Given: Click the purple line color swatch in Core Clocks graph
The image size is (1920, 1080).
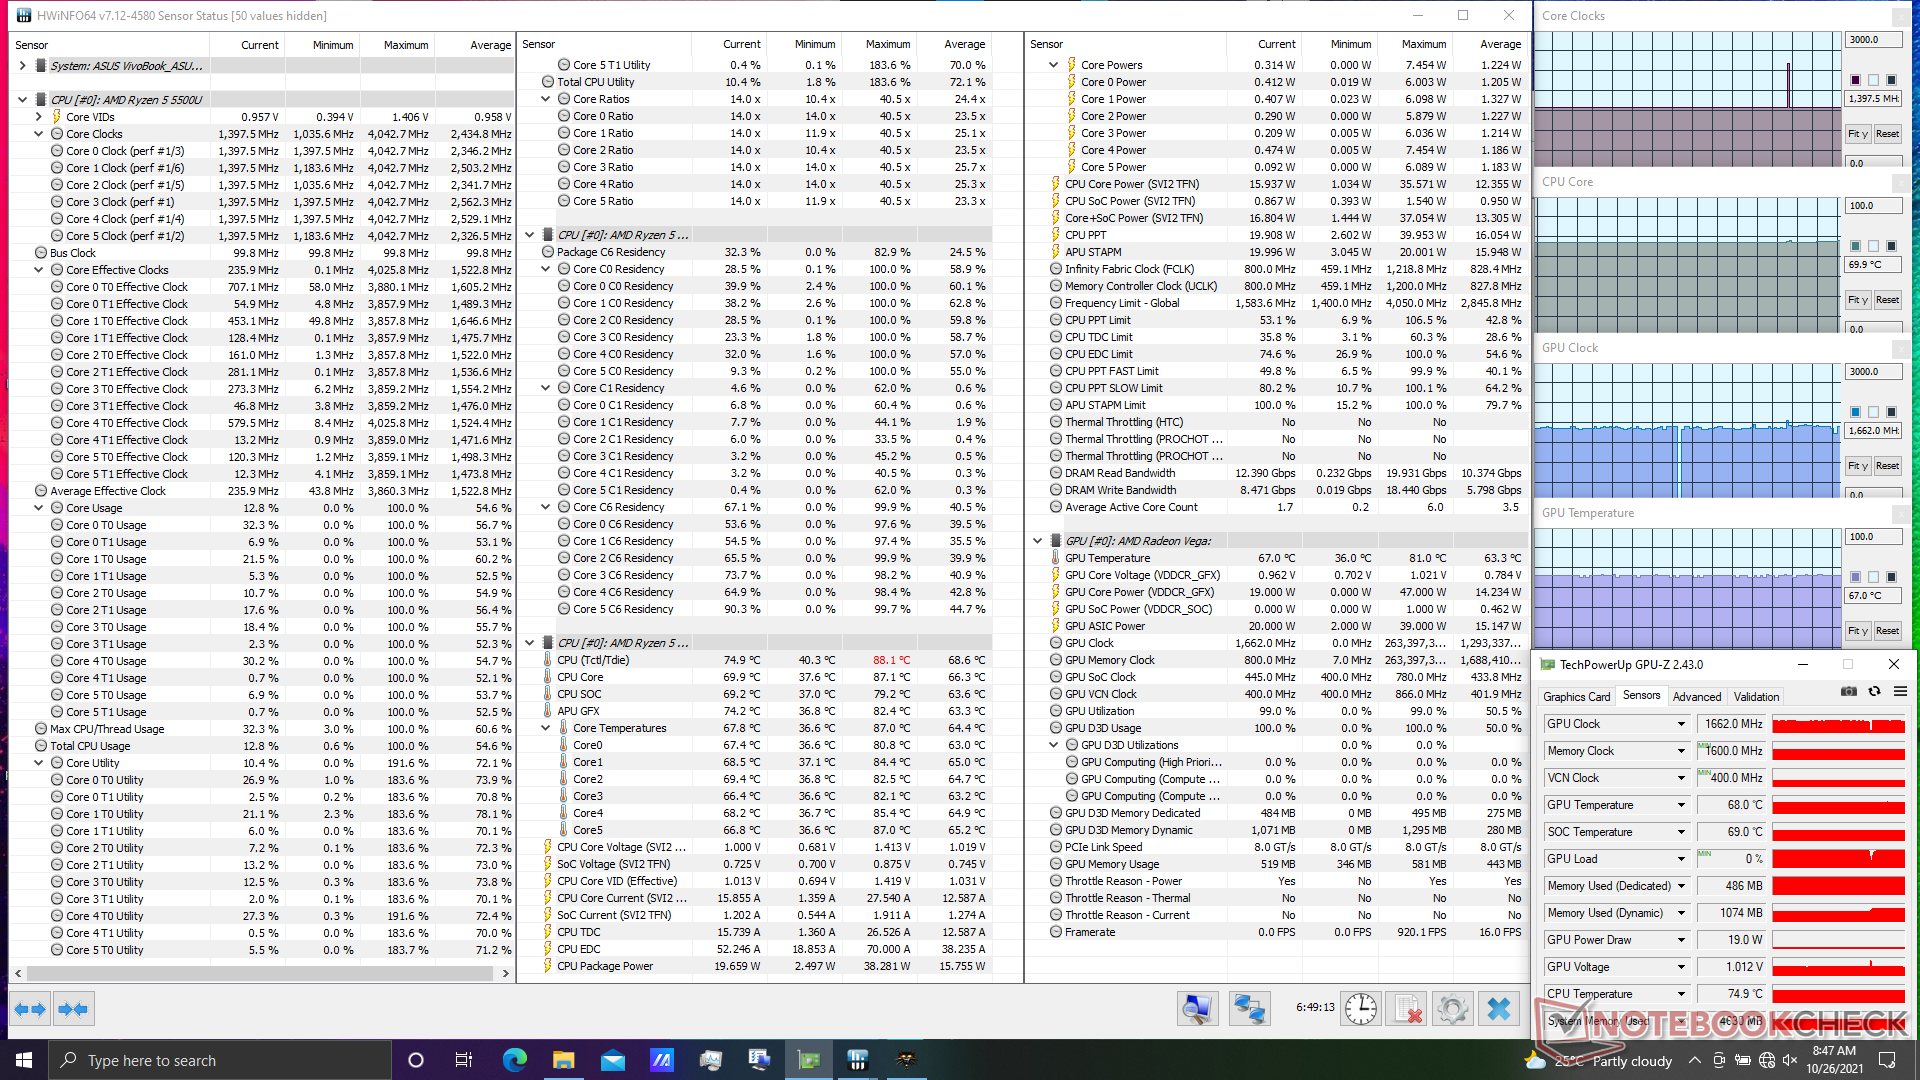Looking at the screenshot, I should click(1855, 80).
